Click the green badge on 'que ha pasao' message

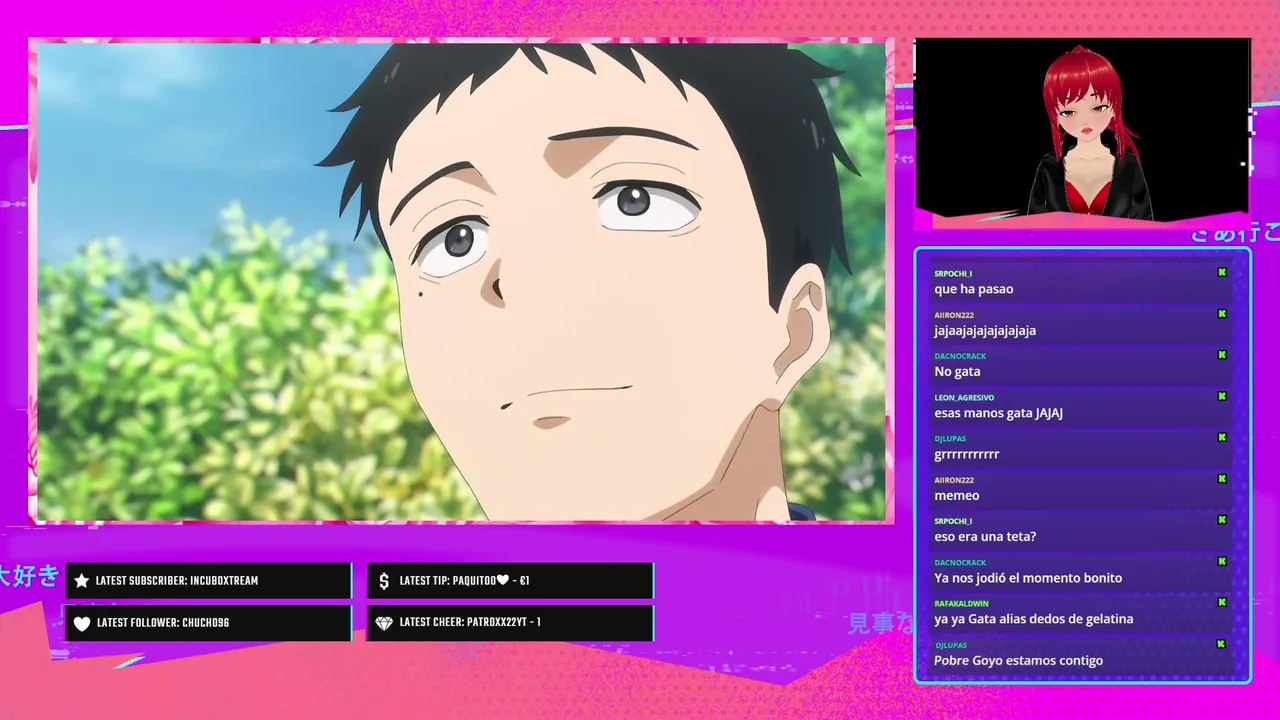[x=1221, y=272]
